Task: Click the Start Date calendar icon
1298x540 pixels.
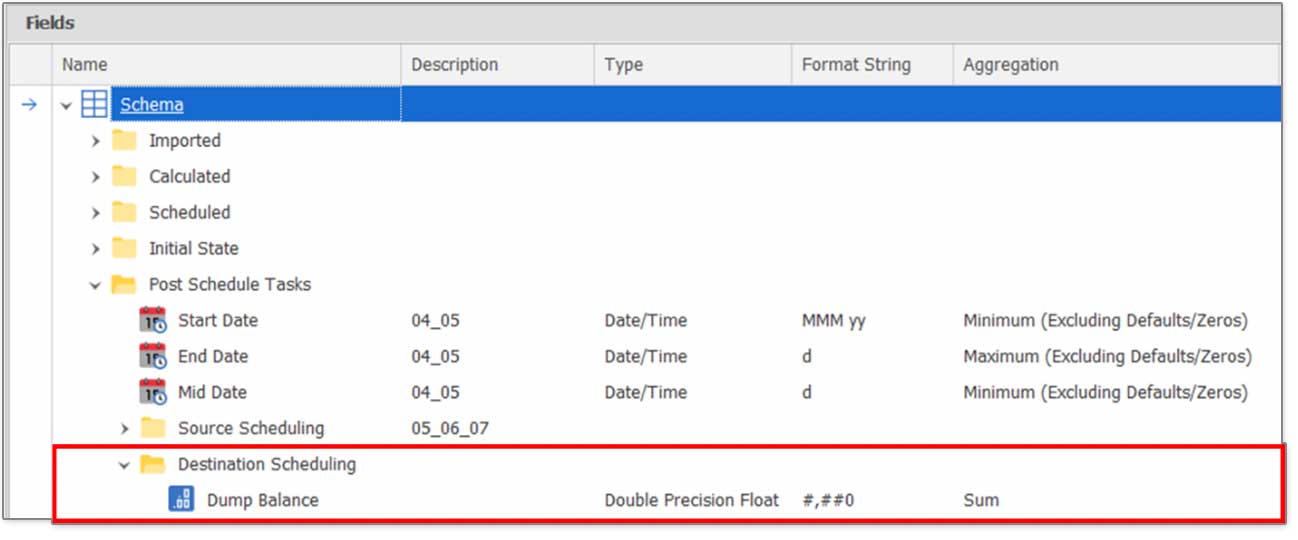Action: (x=152, y=321)
